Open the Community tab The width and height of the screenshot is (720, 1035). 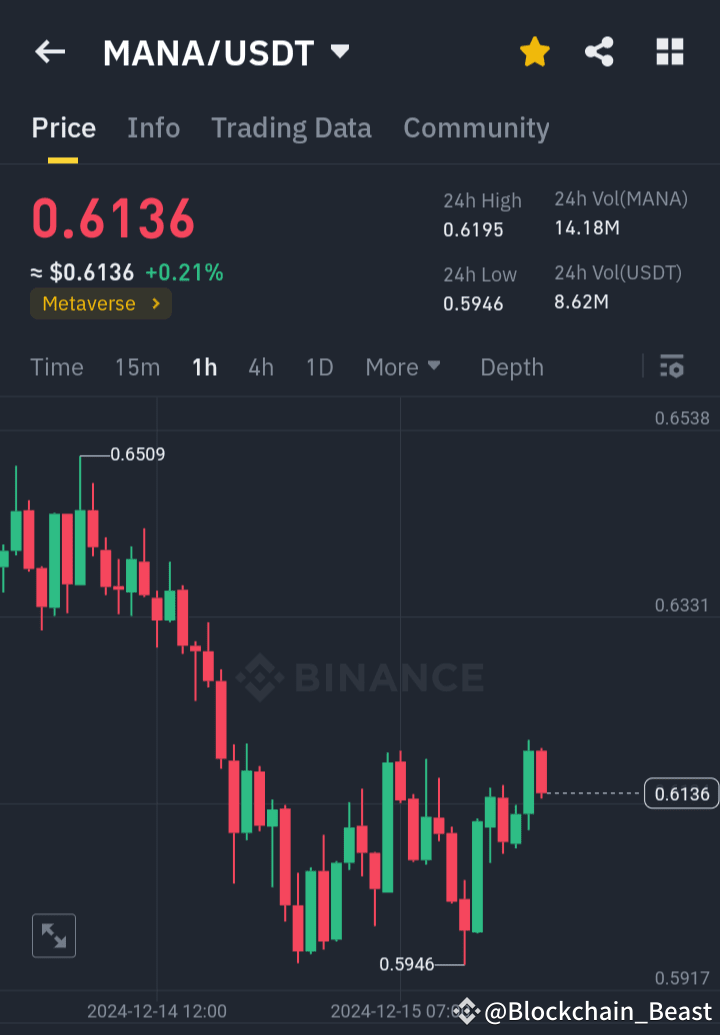[x=476, y=128]
